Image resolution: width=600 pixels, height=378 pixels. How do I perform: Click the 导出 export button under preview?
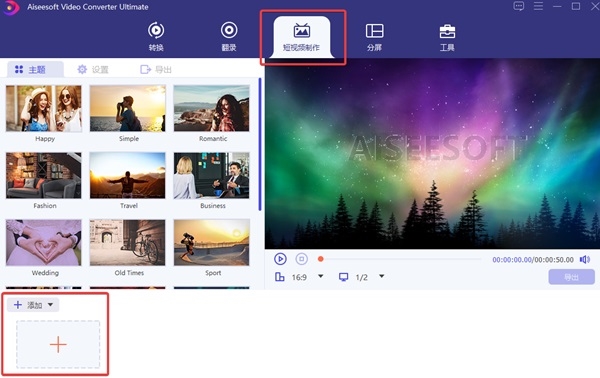tap(571, 277)
